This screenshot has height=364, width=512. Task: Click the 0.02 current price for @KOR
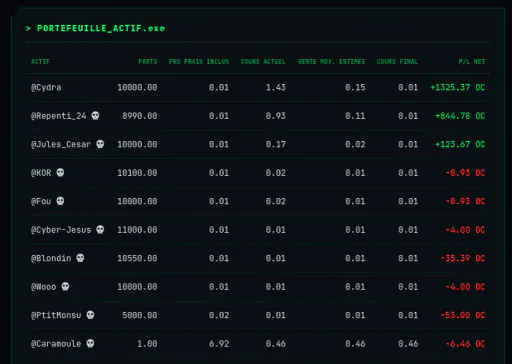point(276,173)
